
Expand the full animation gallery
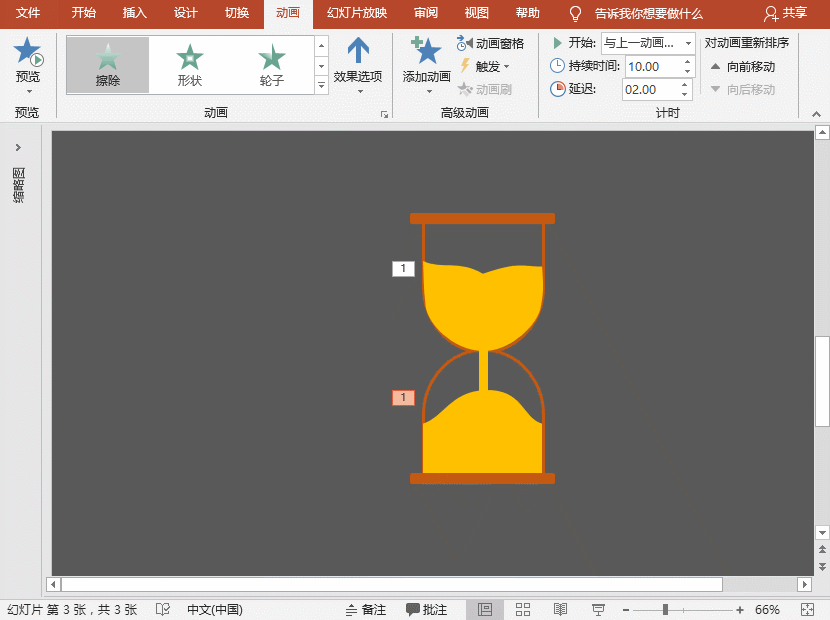tap(321, 85)
